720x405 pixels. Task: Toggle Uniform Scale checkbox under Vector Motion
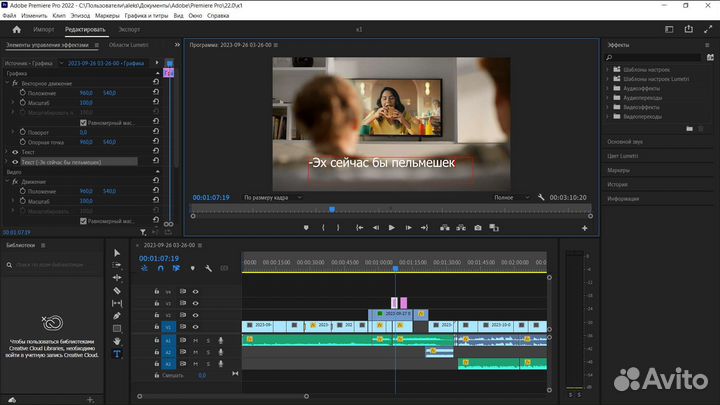pos(83,123)
